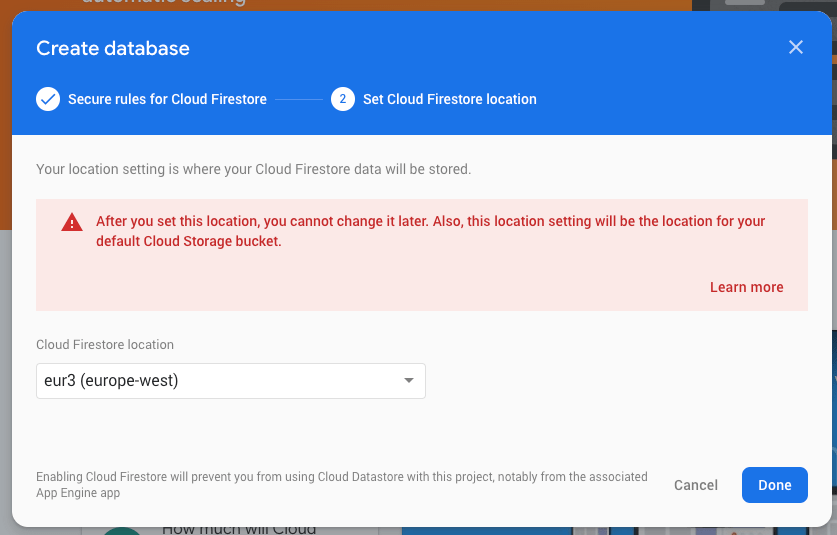Viewport: 837px width, 535px height.
Task: Click the Create database dialog title
Action: coord(113,48)
